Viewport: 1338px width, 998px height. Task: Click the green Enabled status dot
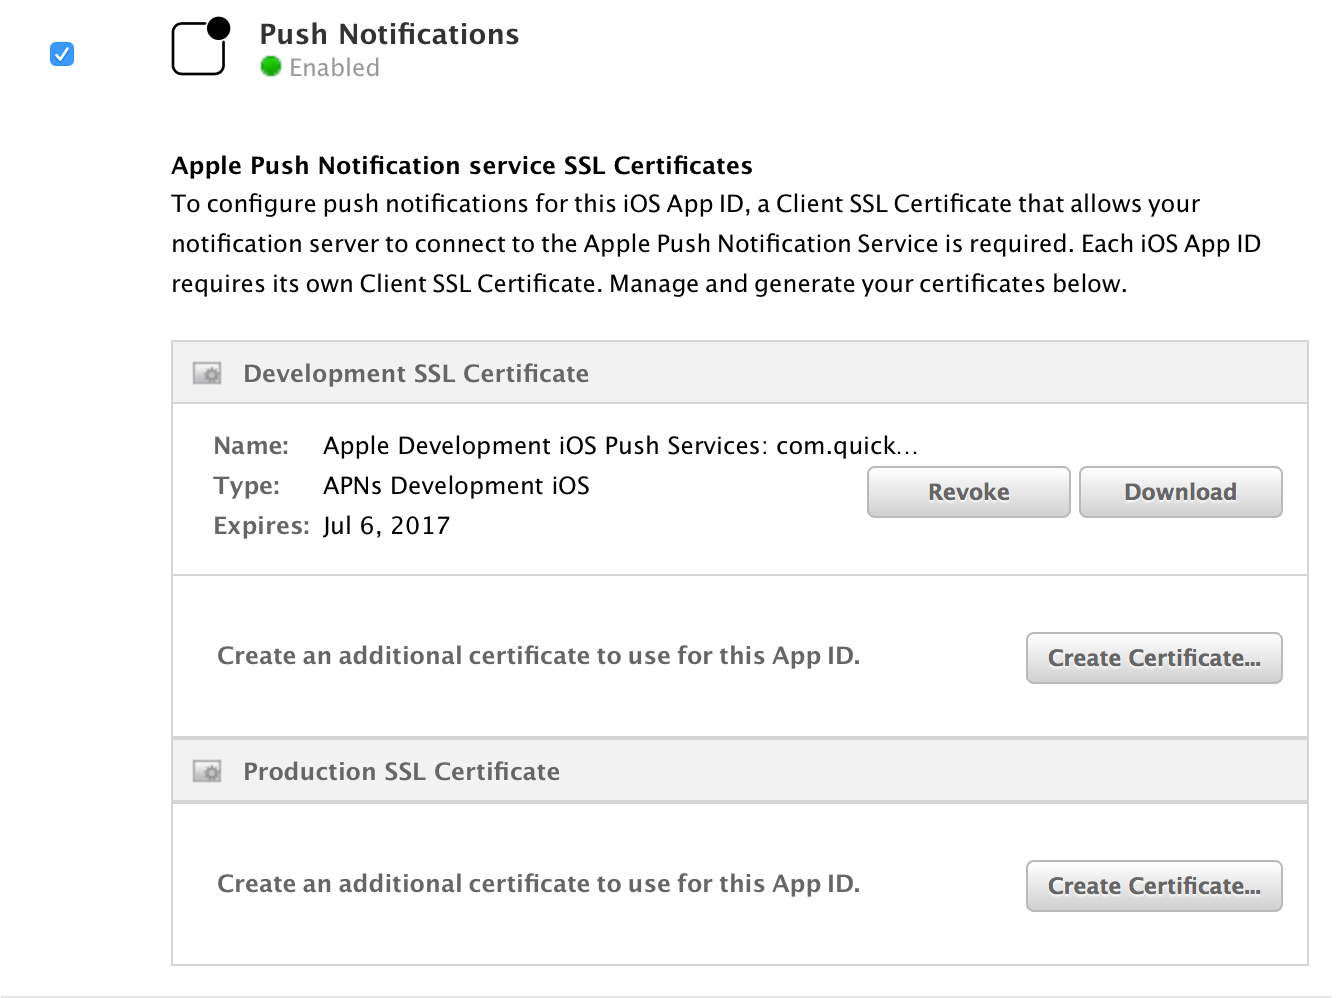[270, 66]
